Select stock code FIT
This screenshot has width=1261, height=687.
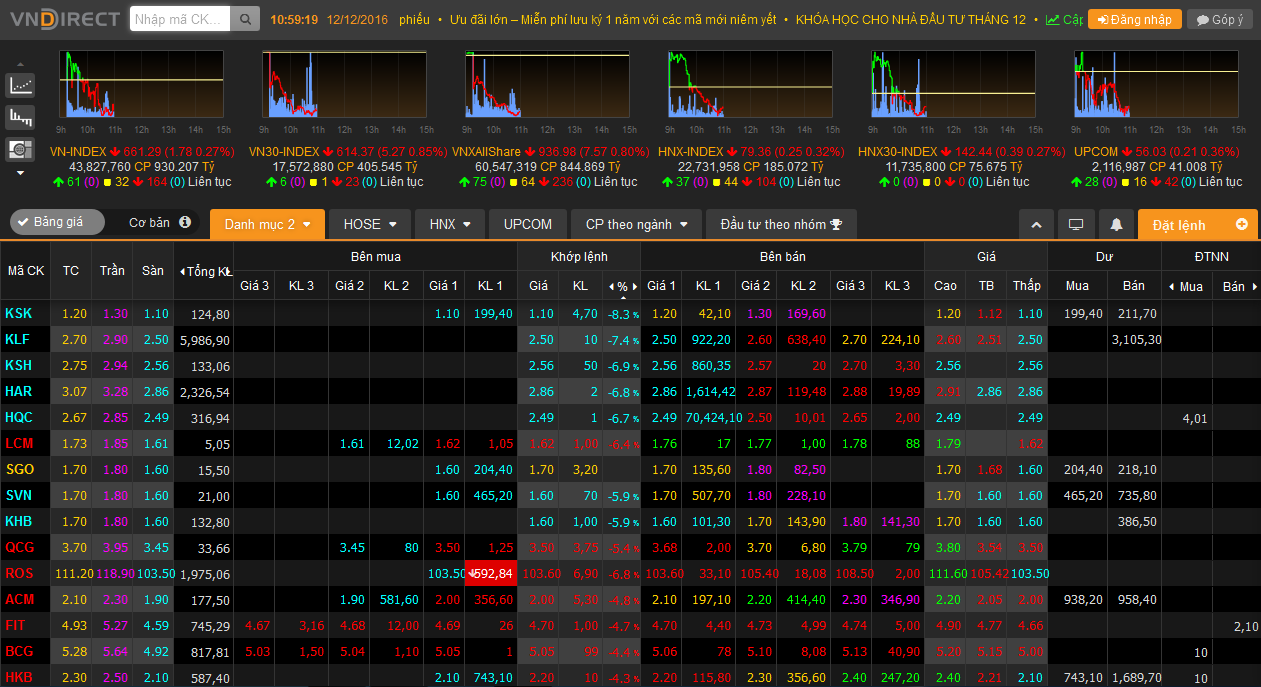15,625
